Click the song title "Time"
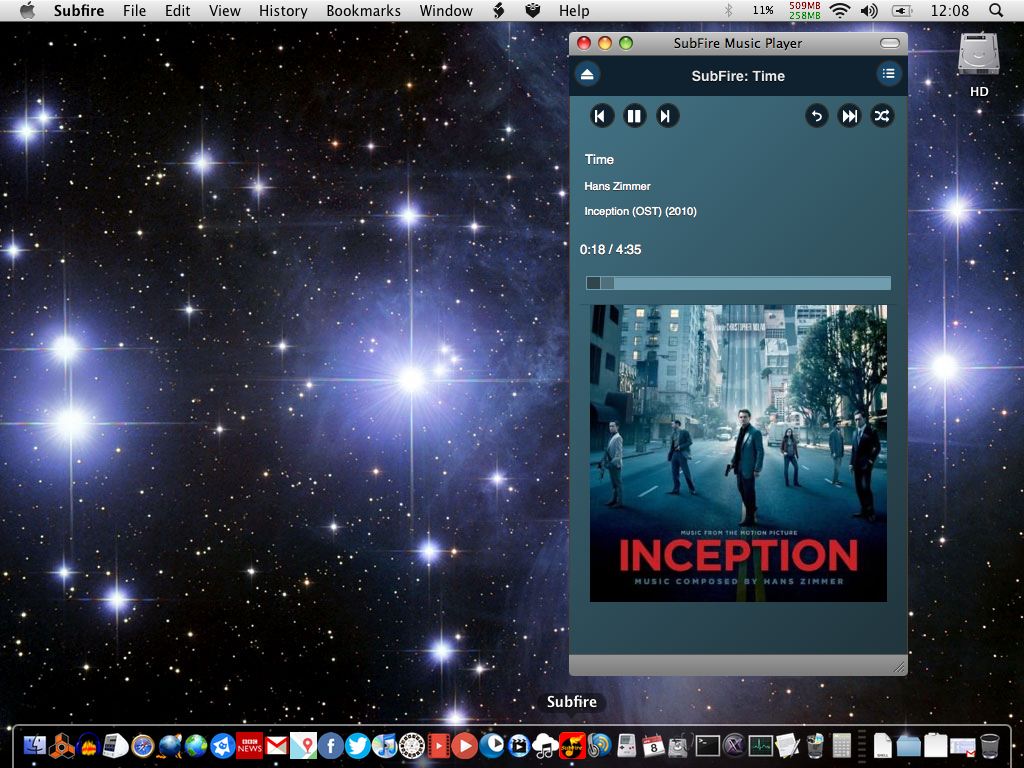The width and height of the screenshot is (1024, 768). (599, 159)
